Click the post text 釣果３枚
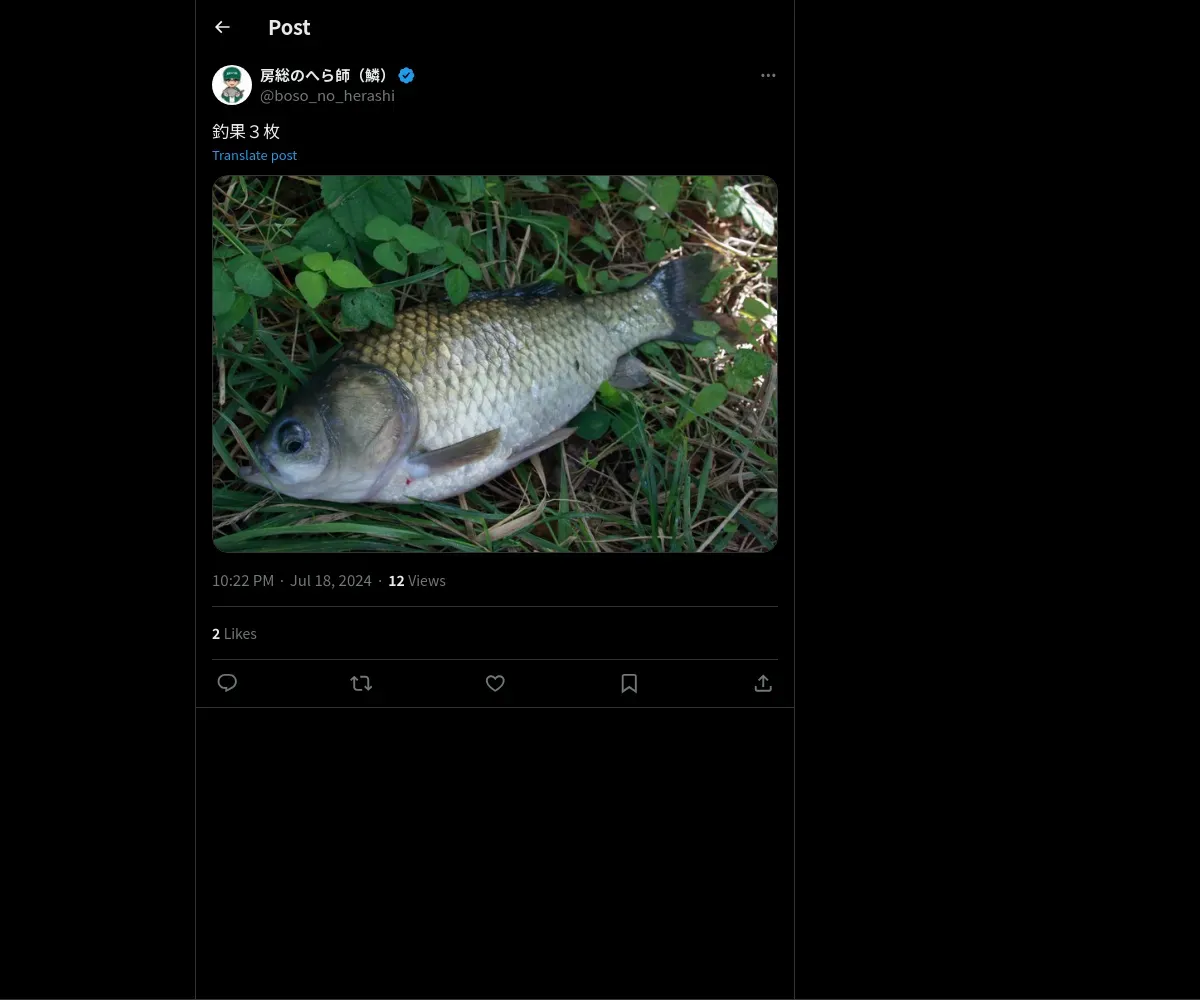This screenshot has height=1000, width=1200. pos(246,131)
